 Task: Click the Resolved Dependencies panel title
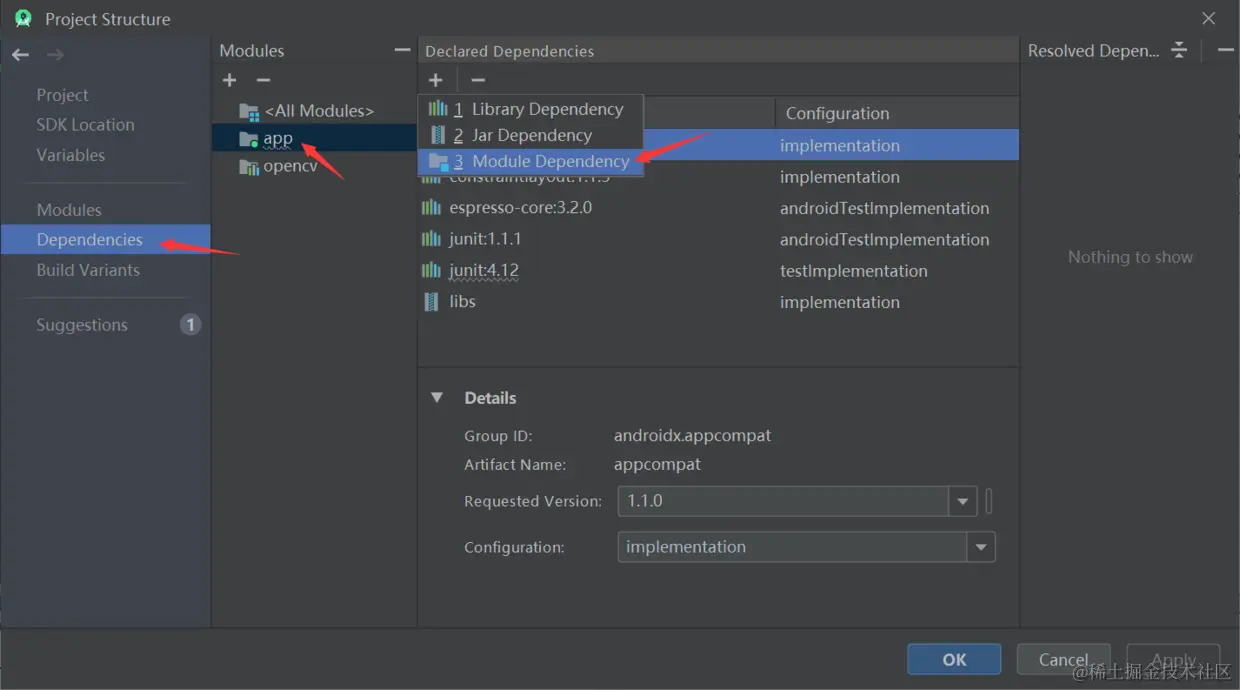(1093, 51)
